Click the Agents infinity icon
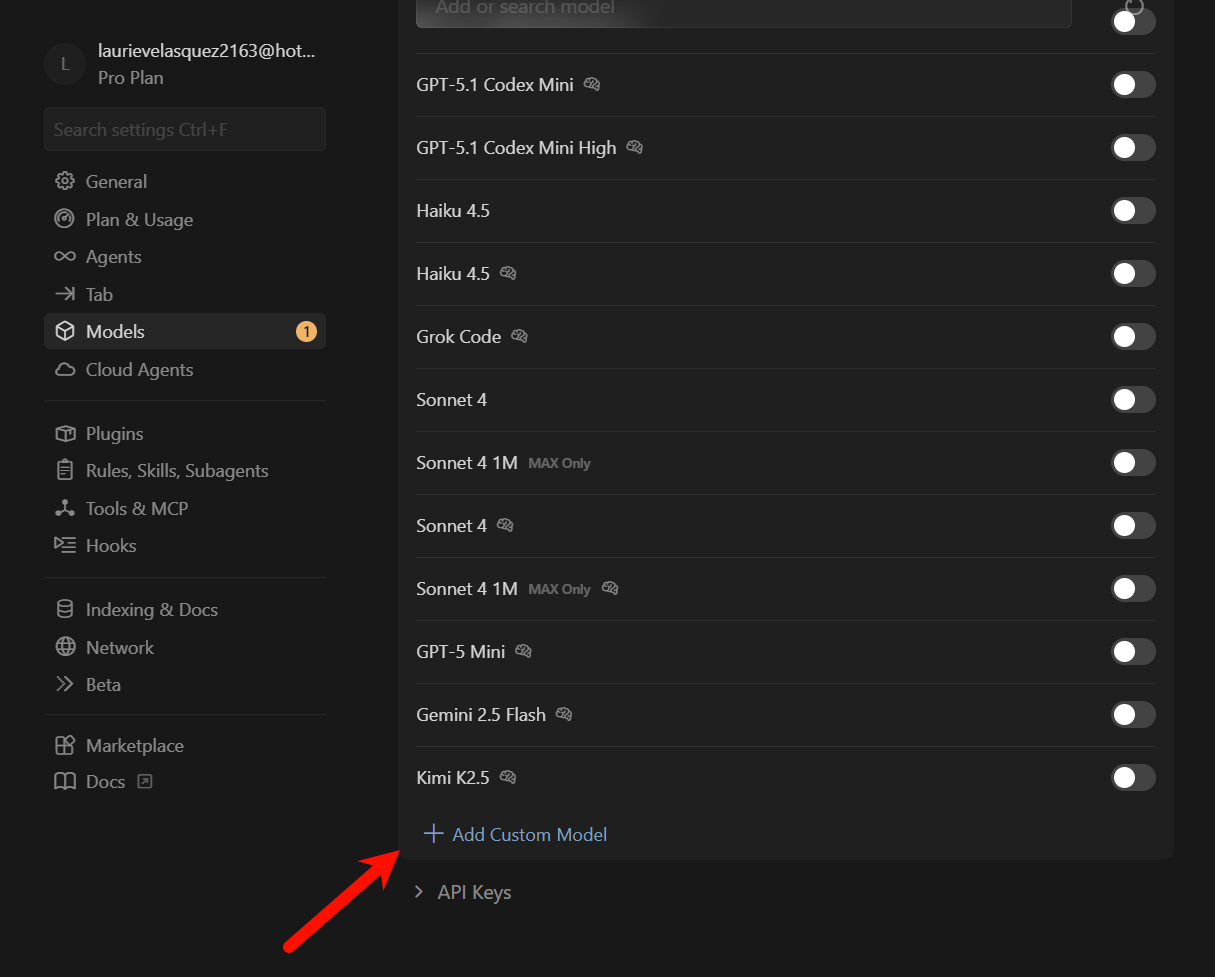 click(x=65, y=256)
